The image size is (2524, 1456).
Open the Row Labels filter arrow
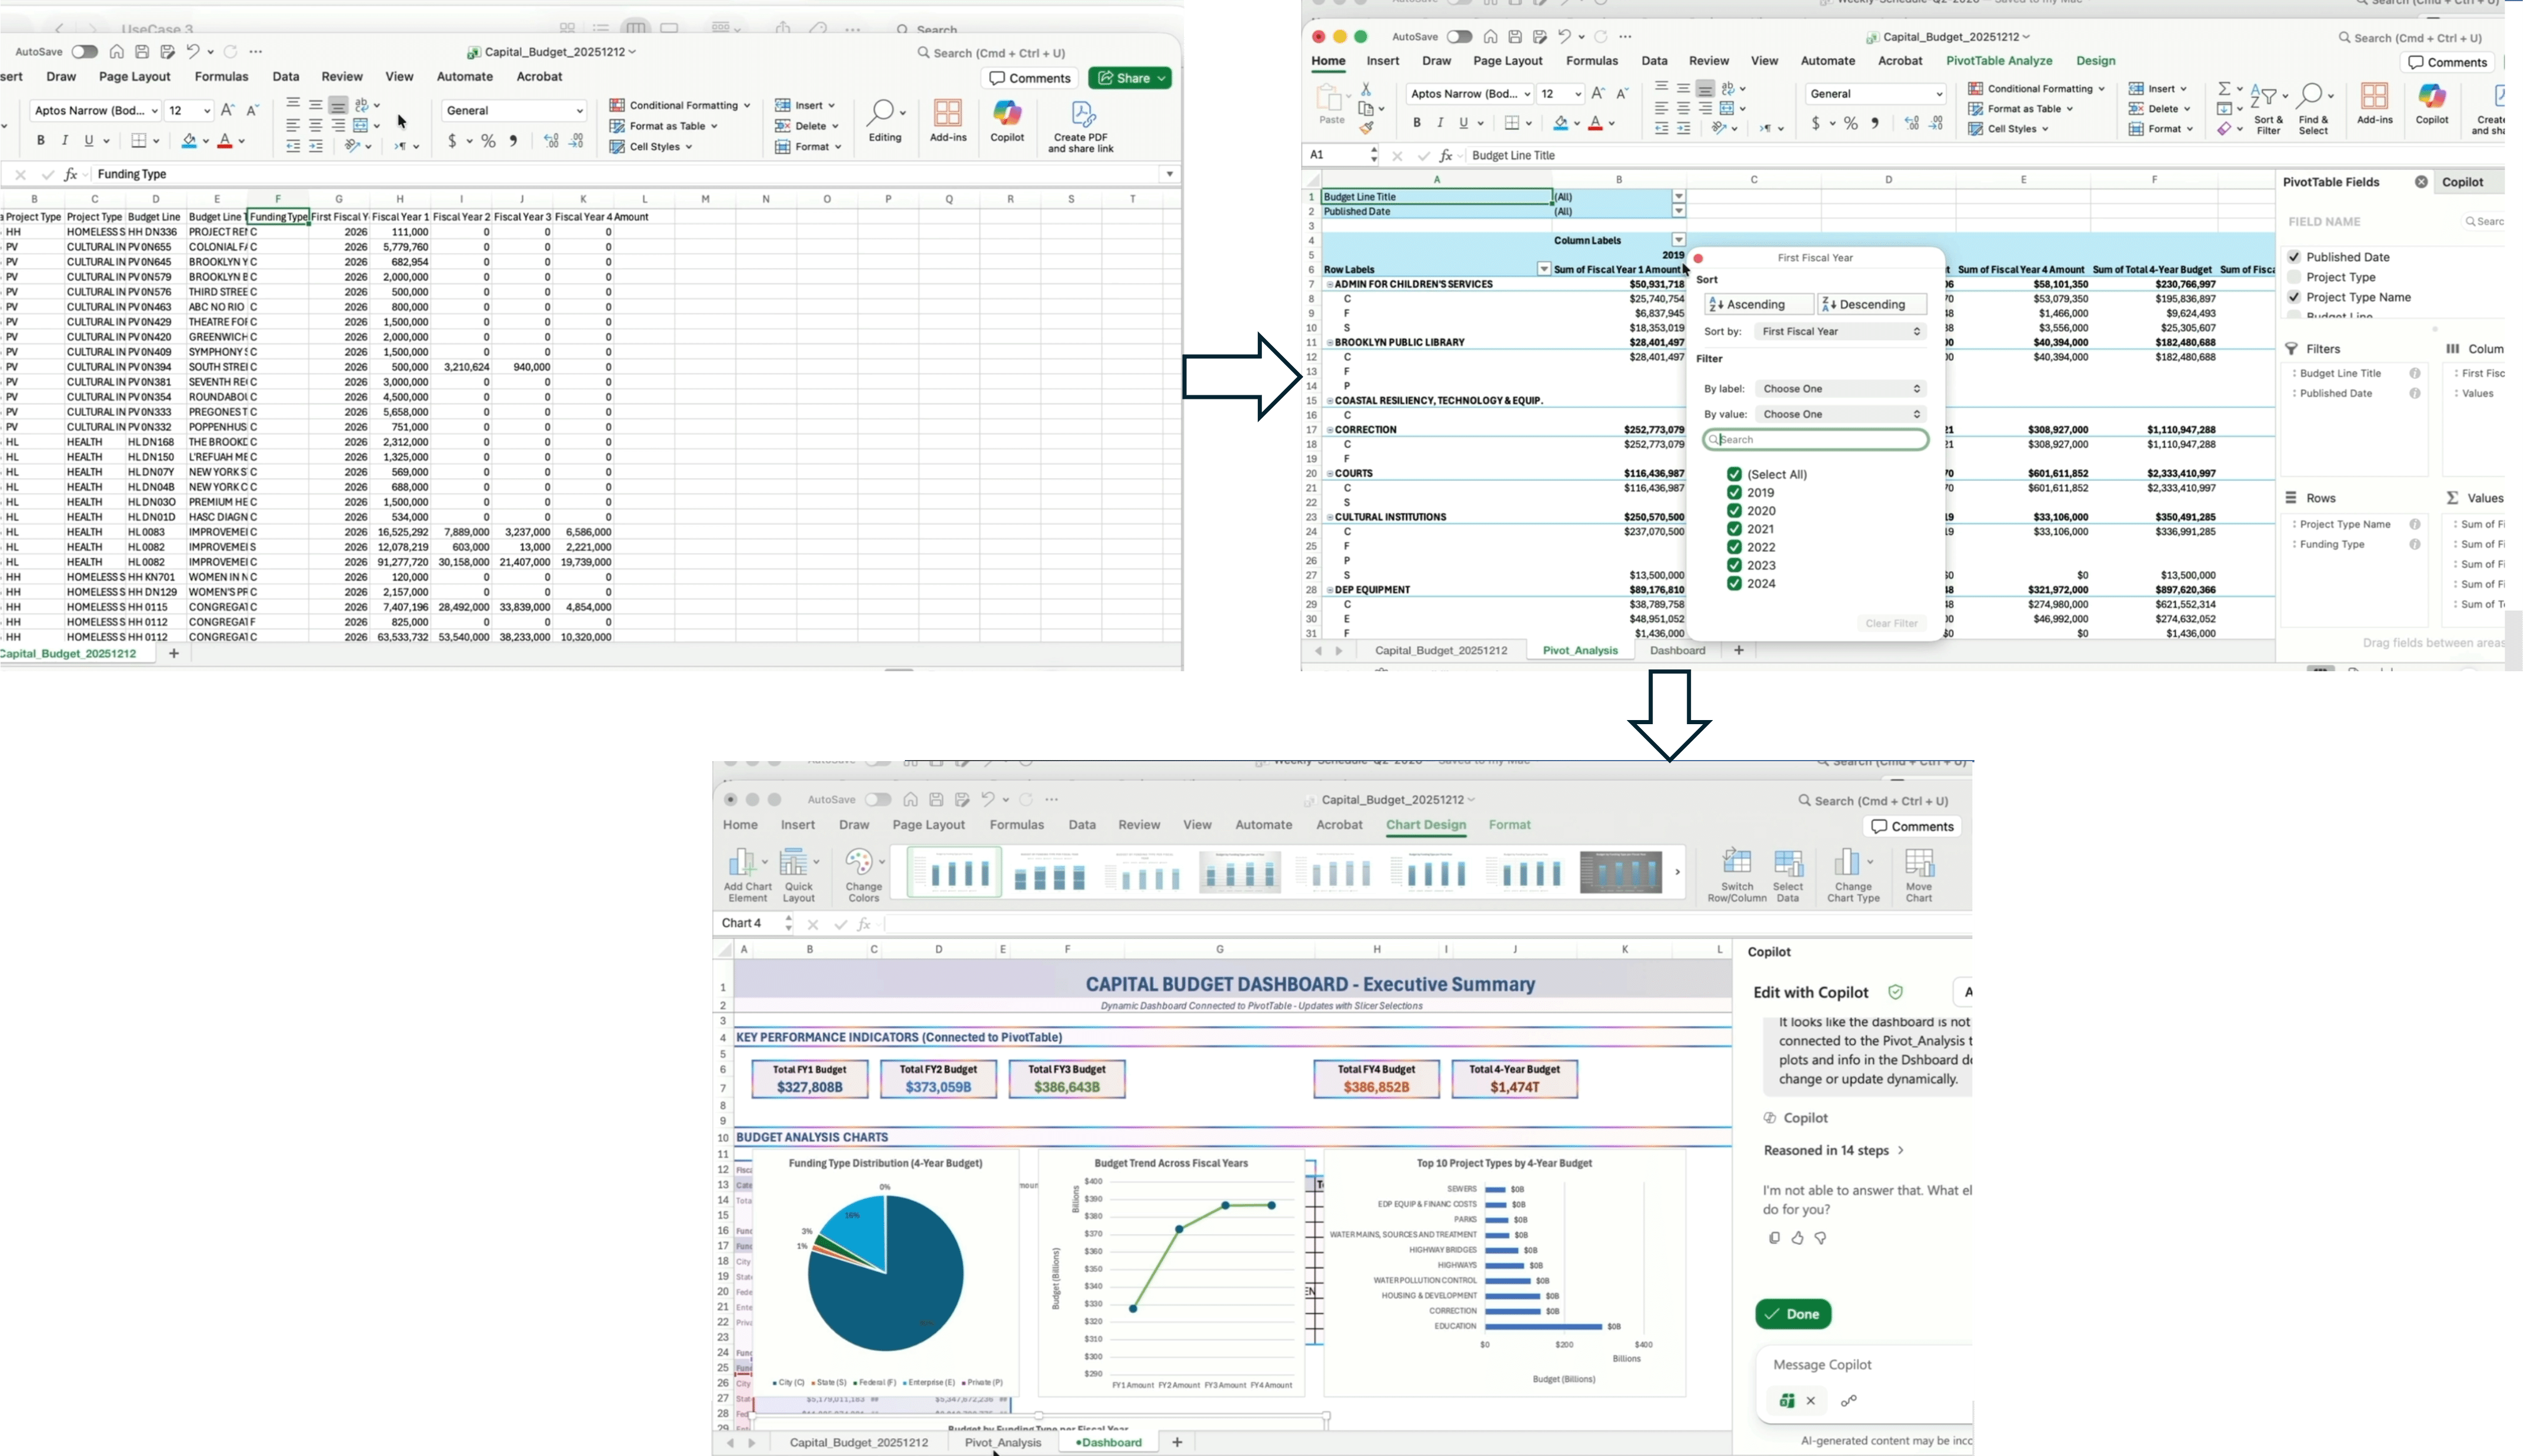[1544, 269]
